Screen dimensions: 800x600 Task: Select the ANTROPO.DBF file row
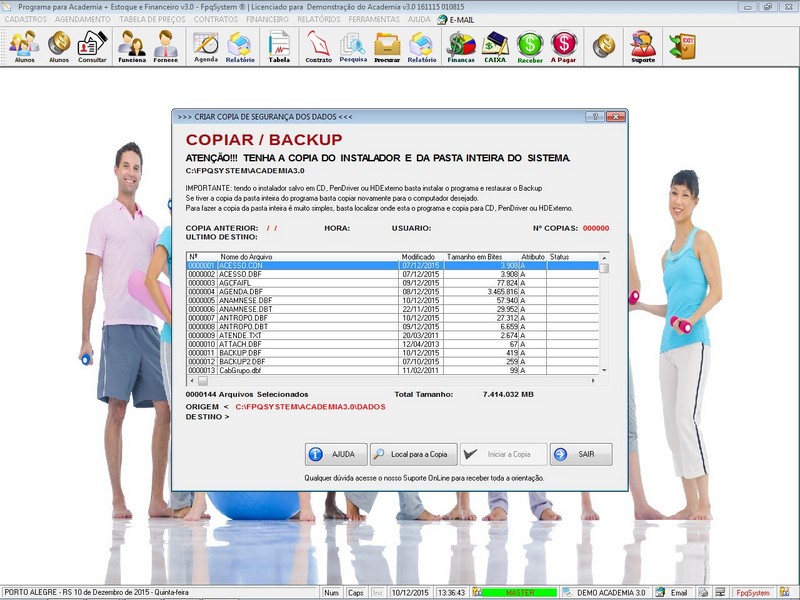tap(392, 317)
